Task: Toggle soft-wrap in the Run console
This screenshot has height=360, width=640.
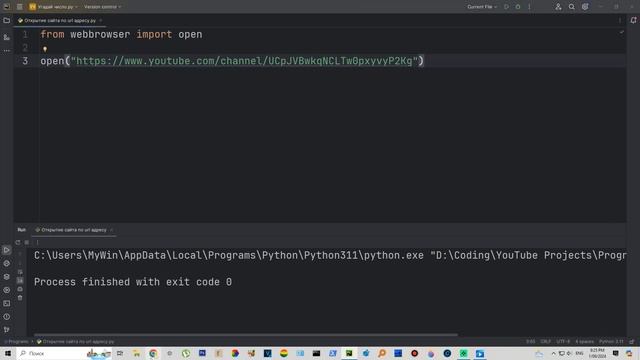Action: point(20,272)
